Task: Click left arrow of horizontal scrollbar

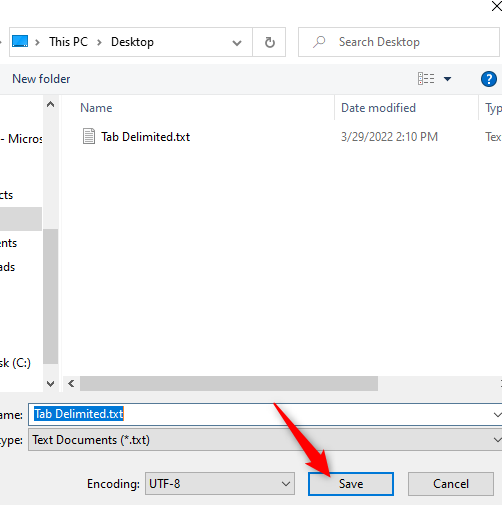Action: (71, 384)
